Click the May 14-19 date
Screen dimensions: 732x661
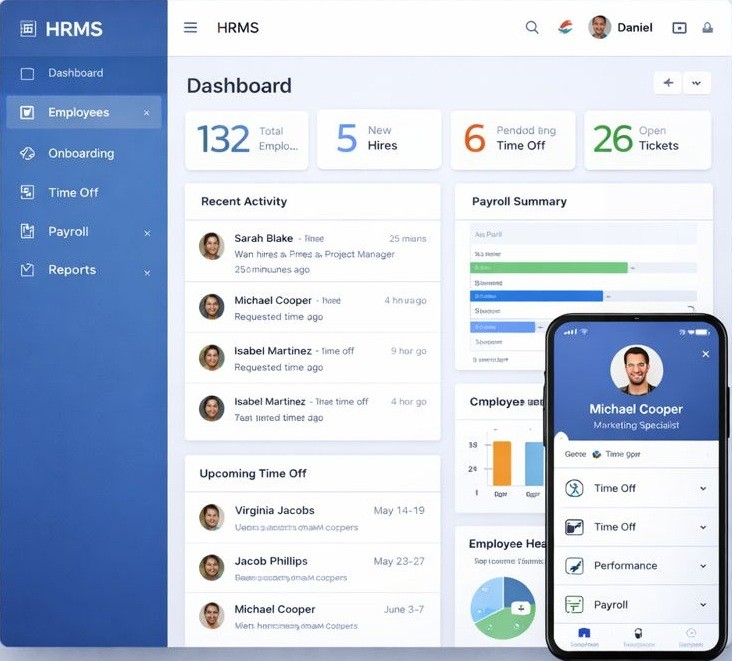tap(399, 510)
